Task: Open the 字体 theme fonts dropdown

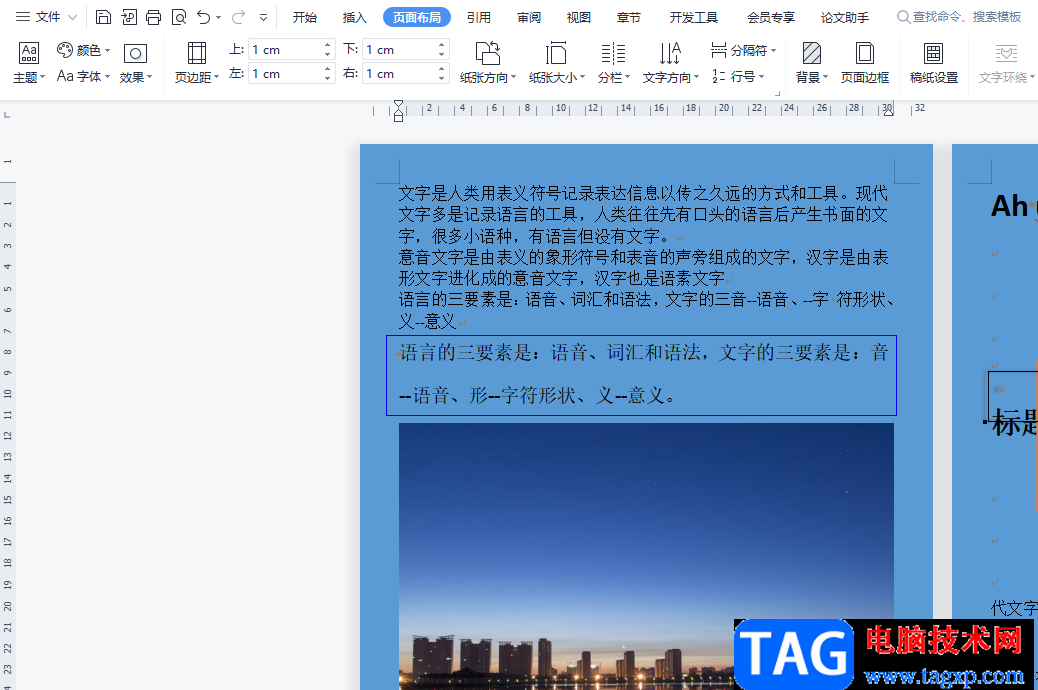Action: coord(84,76)
